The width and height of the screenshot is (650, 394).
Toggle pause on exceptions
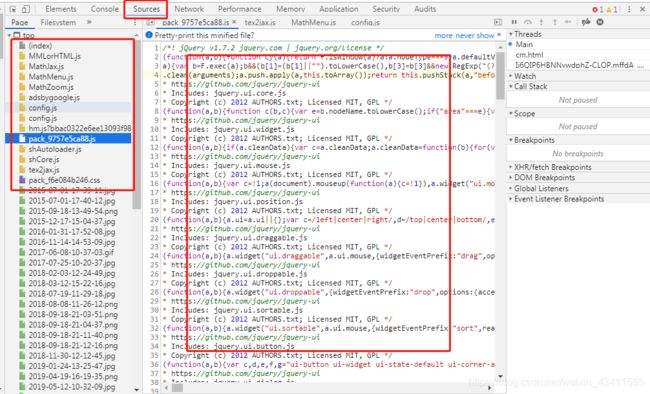point(600,22)
